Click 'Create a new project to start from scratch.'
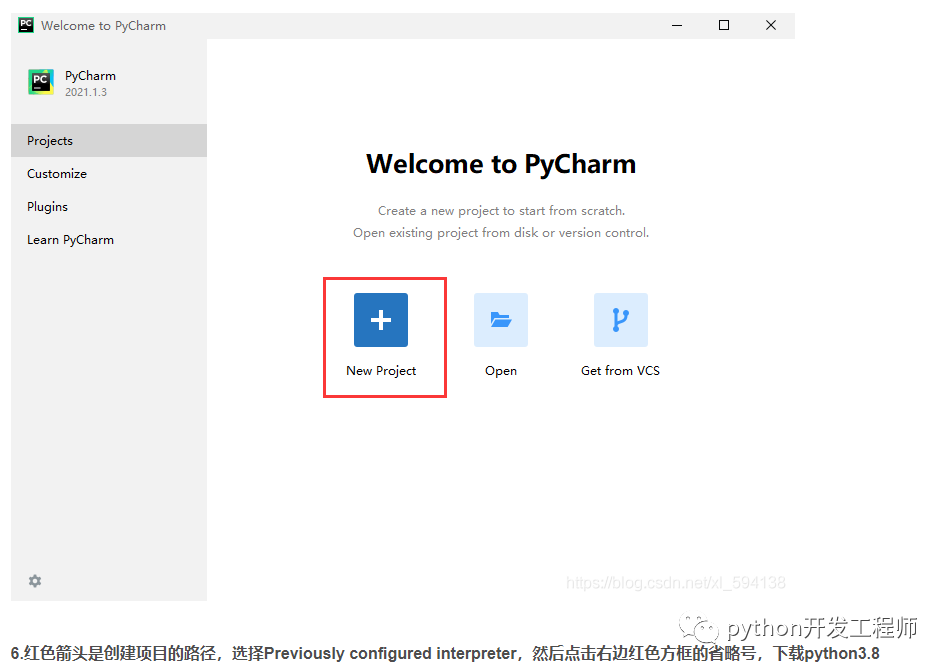Image resolution: width=948 pixels, height=671 pixels. click(x=501, y=210)
